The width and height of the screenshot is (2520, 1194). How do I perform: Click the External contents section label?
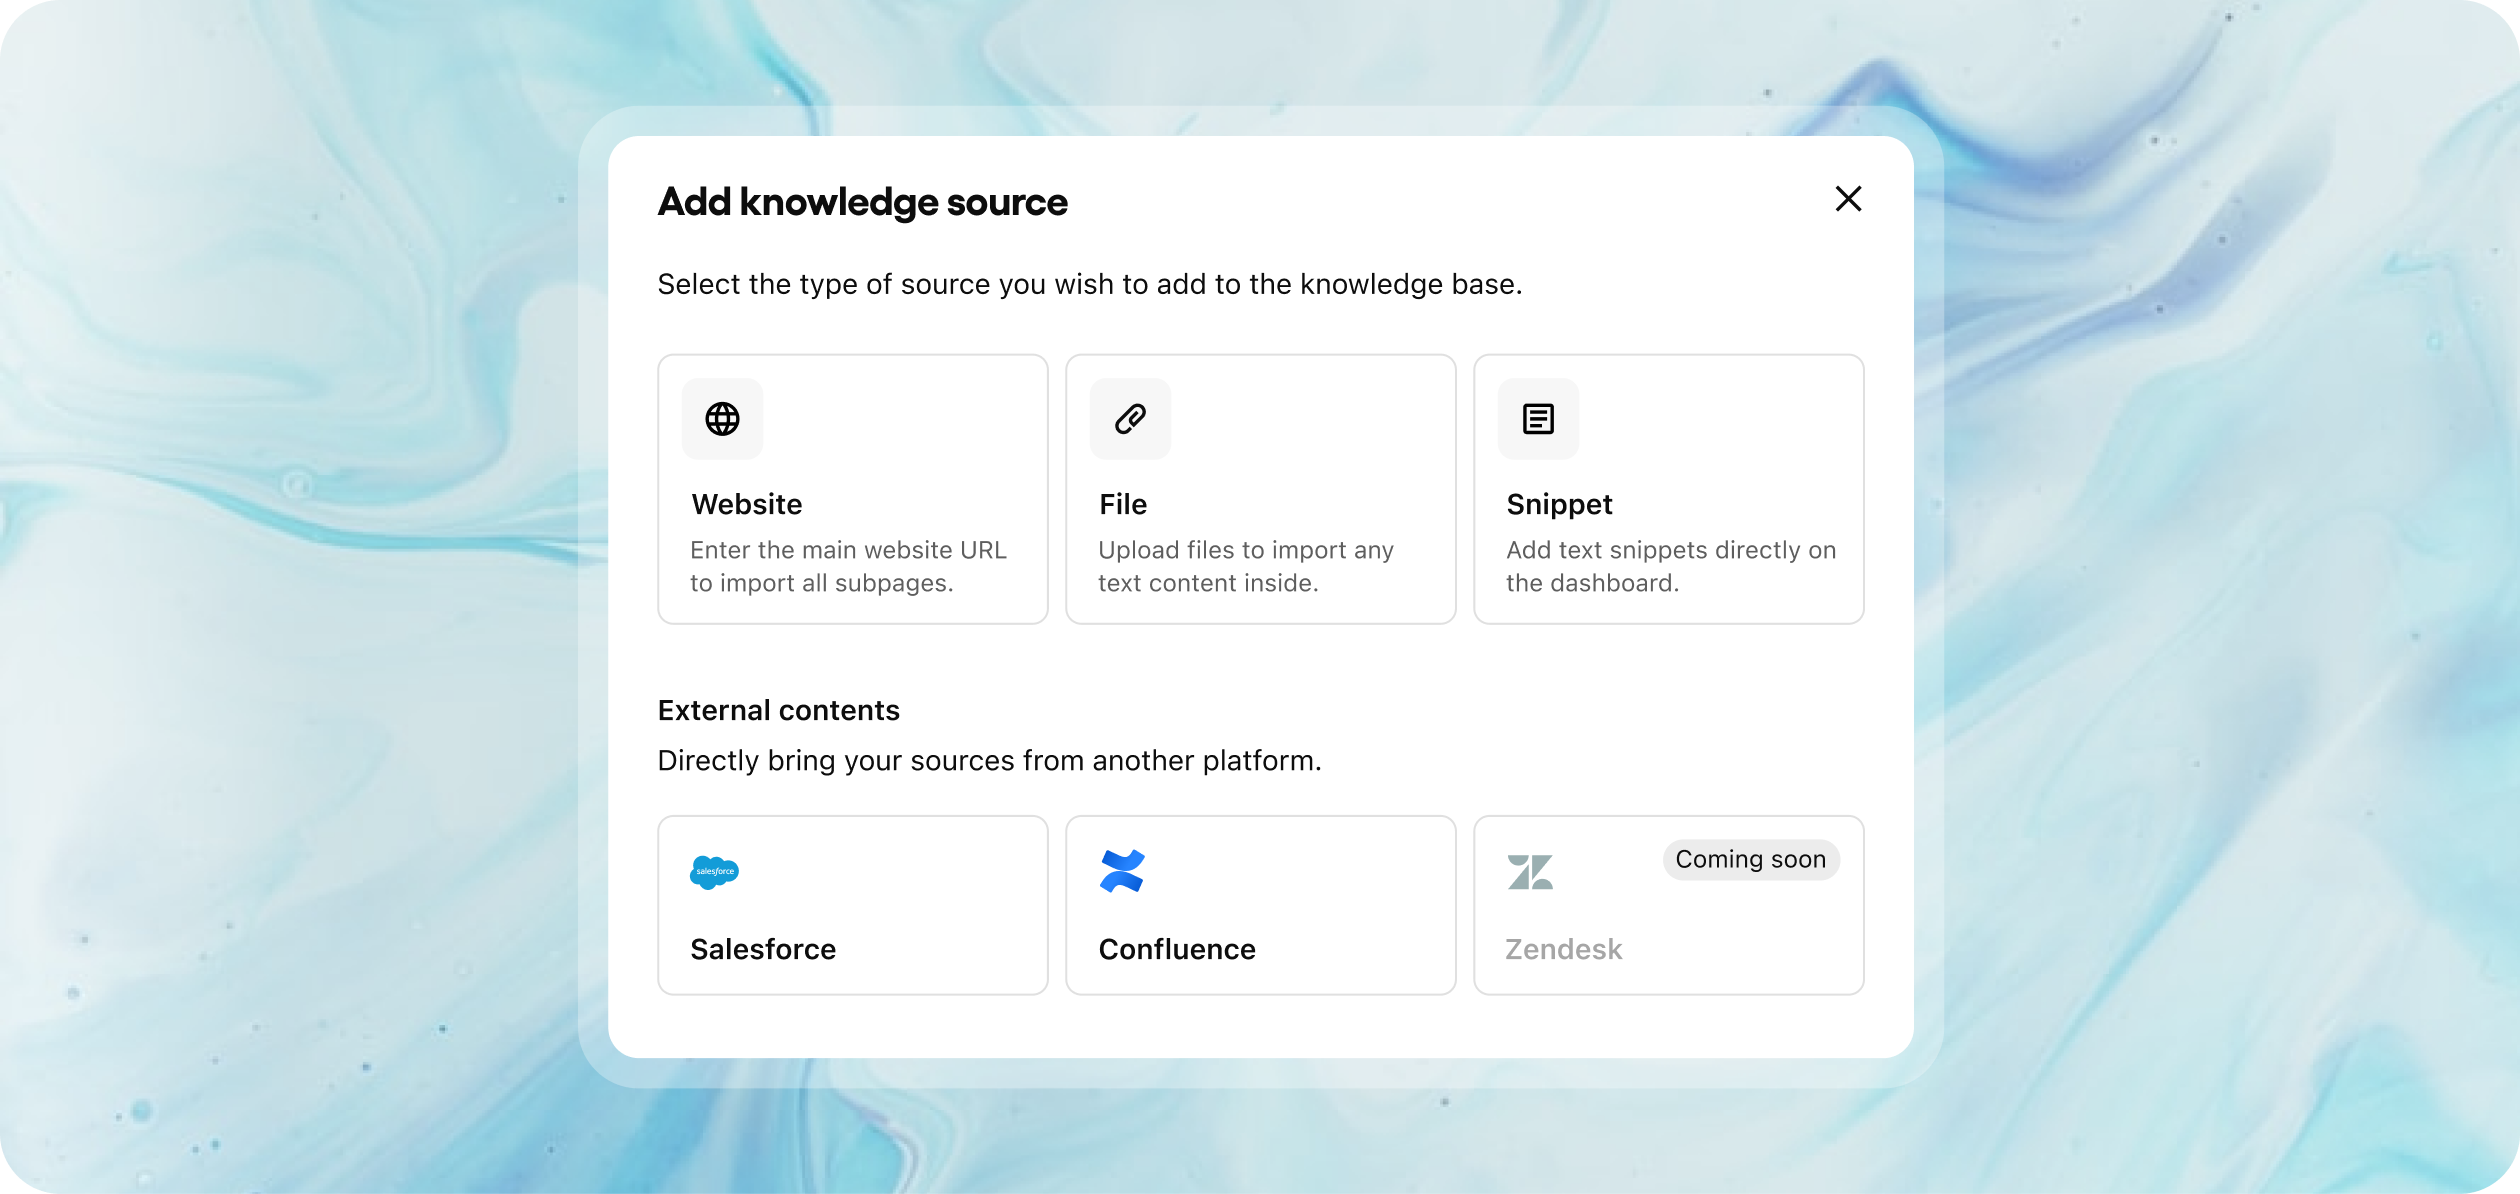coord(778,710)
